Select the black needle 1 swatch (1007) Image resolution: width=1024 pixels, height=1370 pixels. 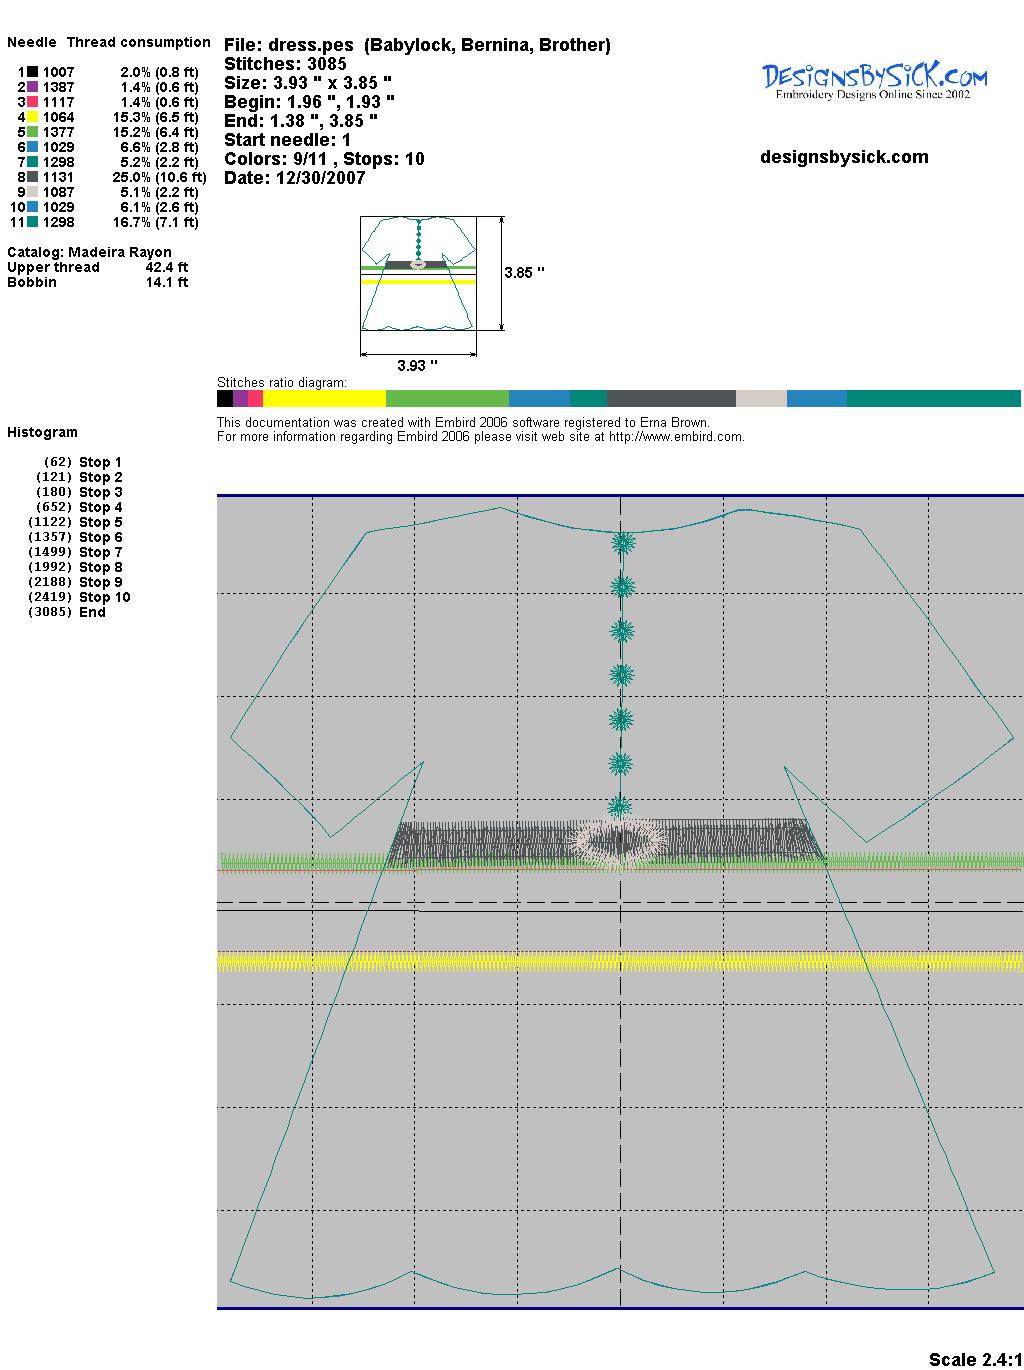(x=32, y=72)
